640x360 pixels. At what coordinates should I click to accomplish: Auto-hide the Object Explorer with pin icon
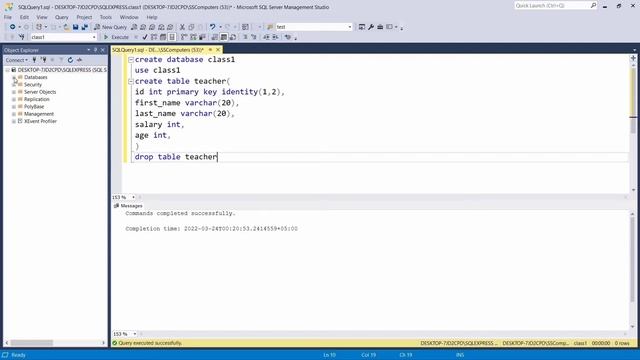pyautogui.click(x=96, y=50)
